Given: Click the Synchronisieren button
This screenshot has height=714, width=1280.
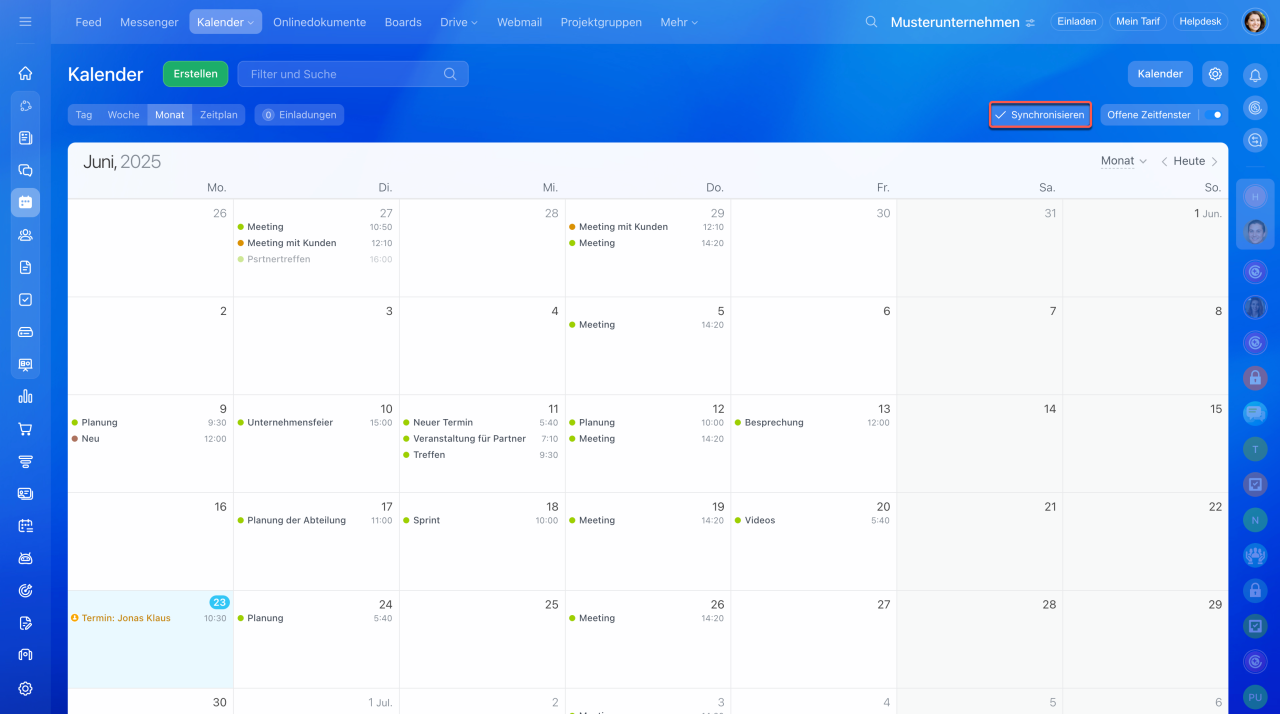Looking at the screenshot, I should (1039, 115).
